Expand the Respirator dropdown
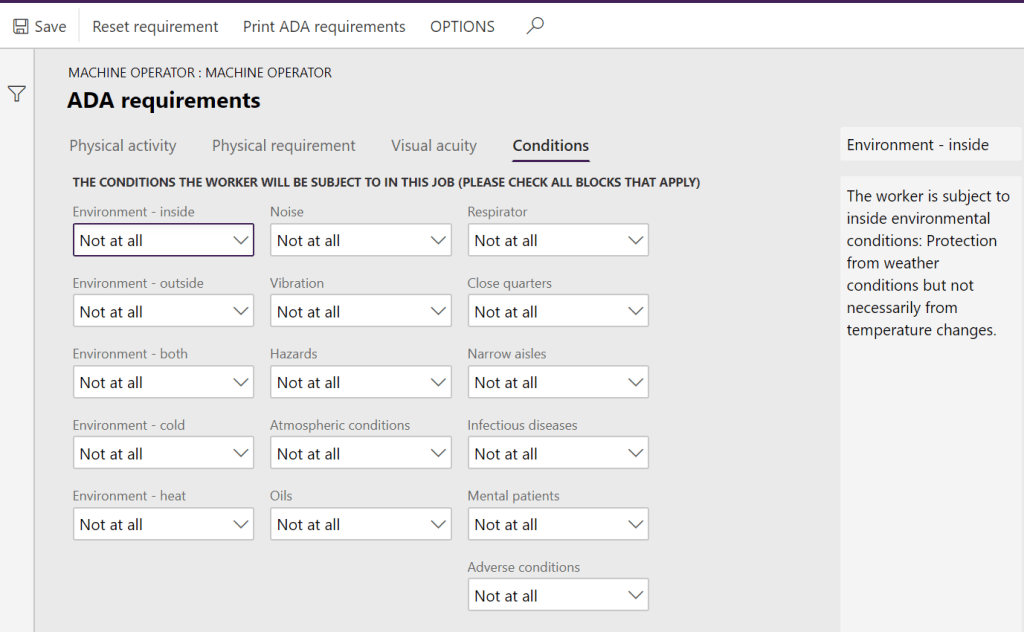Screen dimensions: 1024x632 [635, 241]
